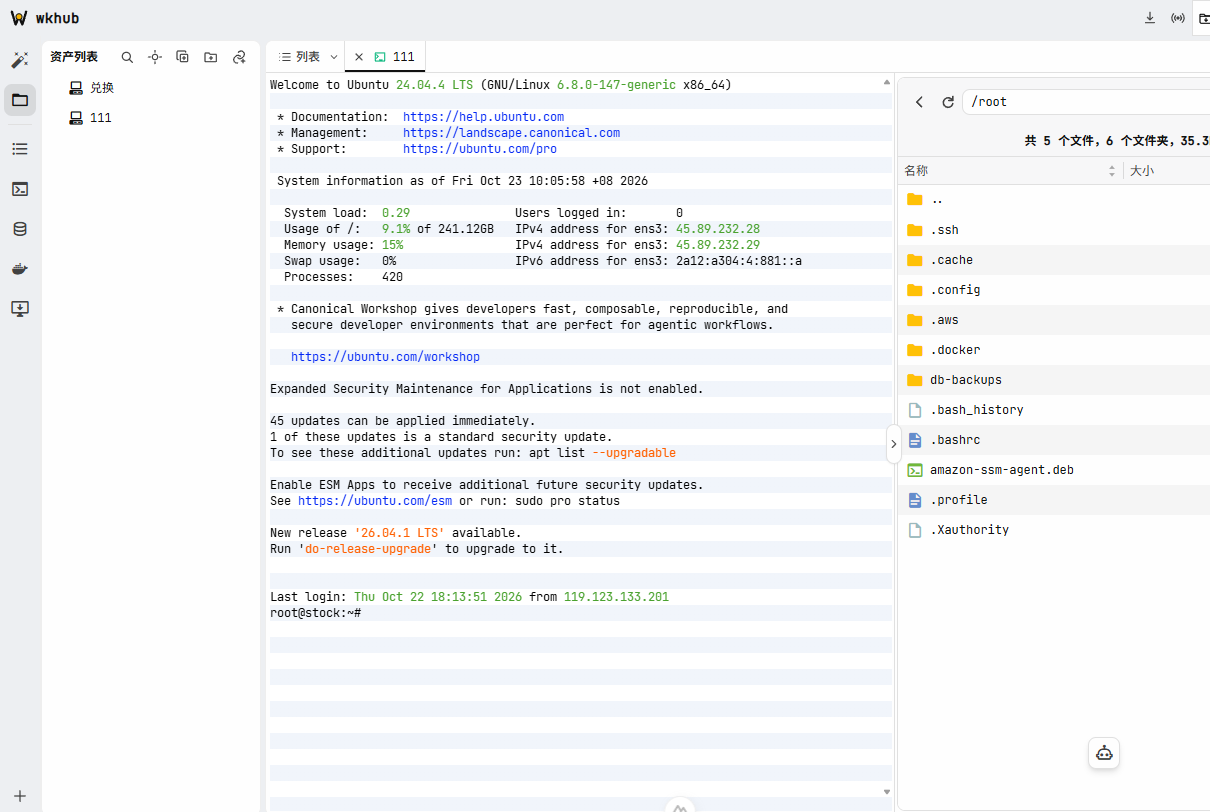Open the 列表 tab dropdown

point(334,57)
